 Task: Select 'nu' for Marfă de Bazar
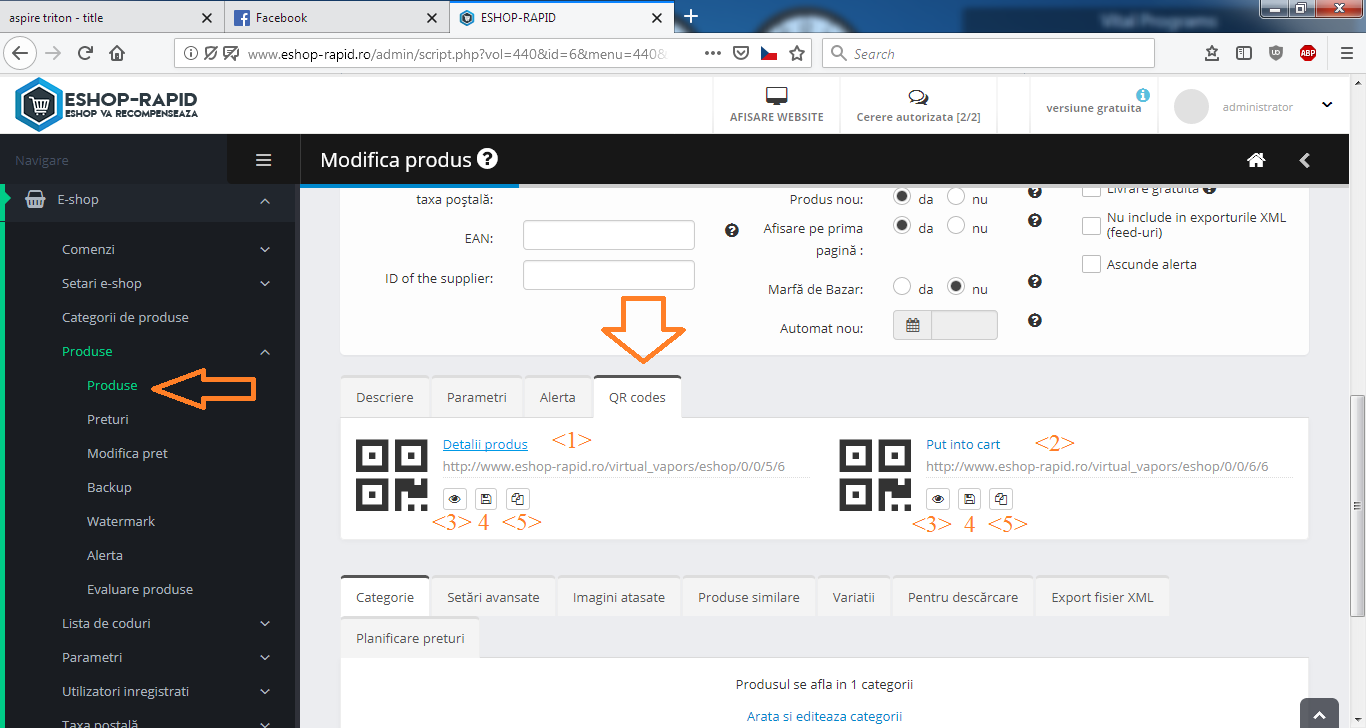(956, 287)
